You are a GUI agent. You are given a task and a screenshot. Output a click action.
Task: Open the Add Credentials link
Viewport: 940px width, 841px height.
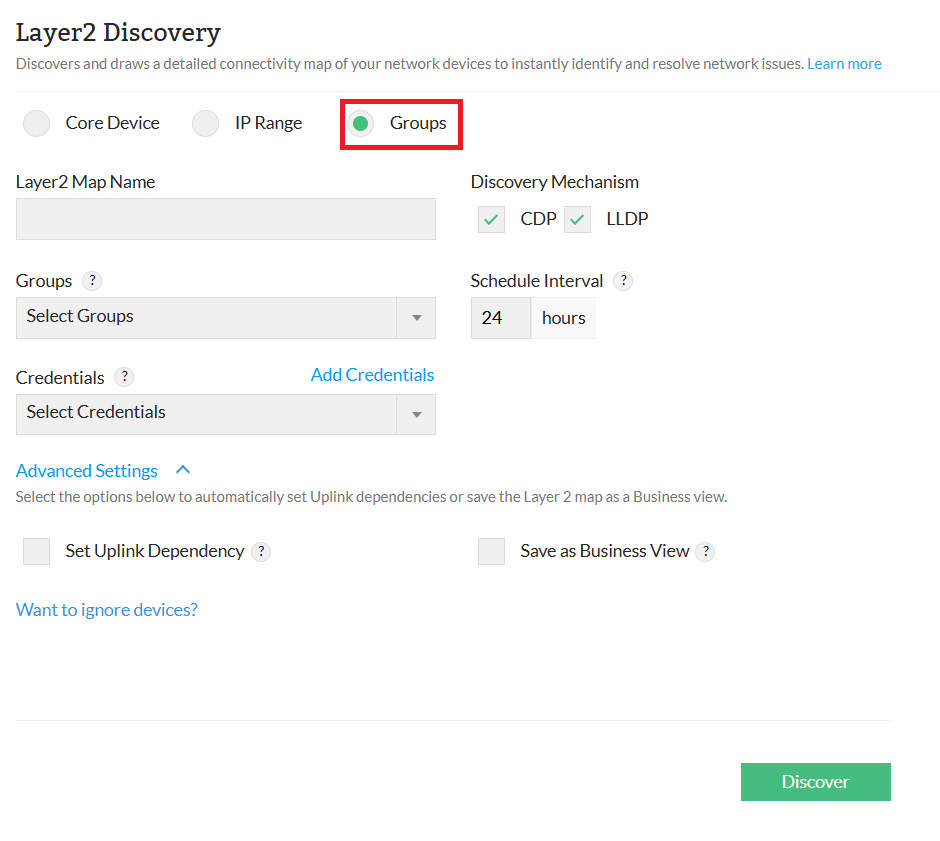pos(372,375)
